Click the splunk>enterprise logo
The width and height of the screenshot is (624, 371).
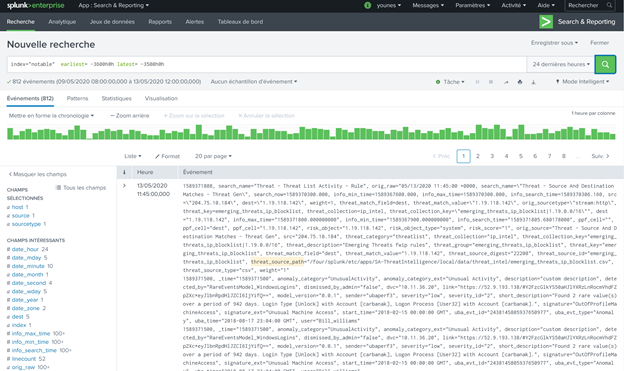(35, 5)
